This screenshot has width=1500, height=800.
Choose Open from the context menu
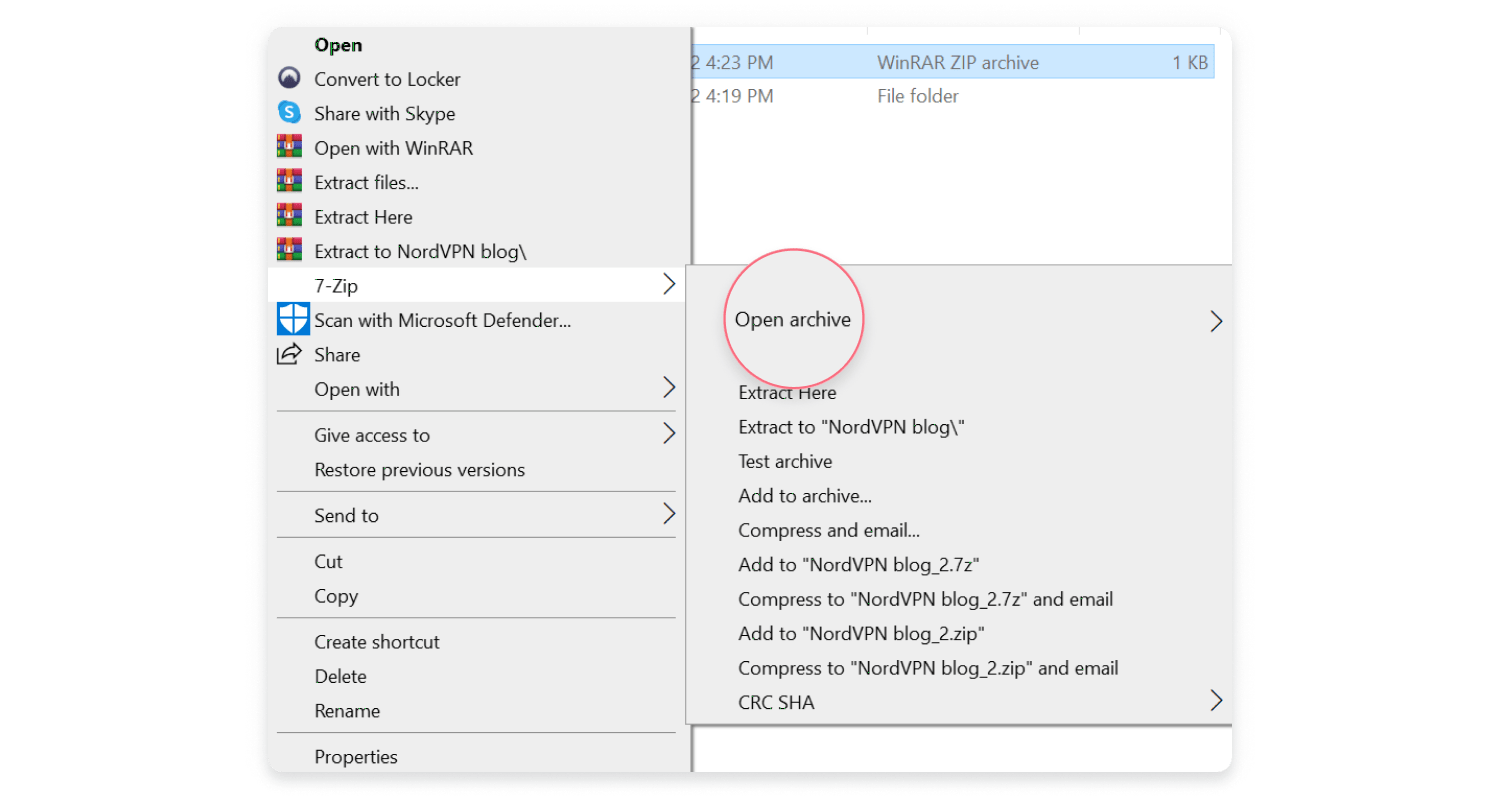[338, 45]
